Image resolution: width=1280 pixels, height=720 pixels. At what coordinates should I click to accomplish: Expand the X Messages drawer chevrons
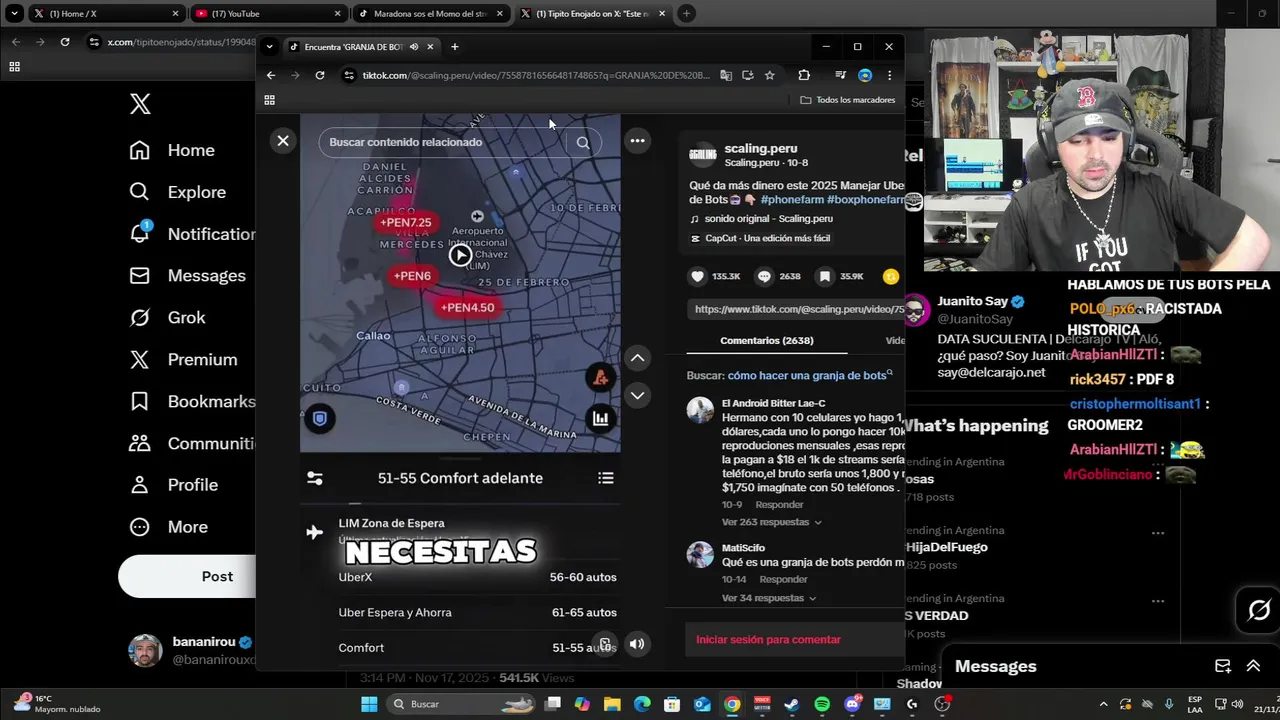pyautogui.click(x=1253, y=666)
